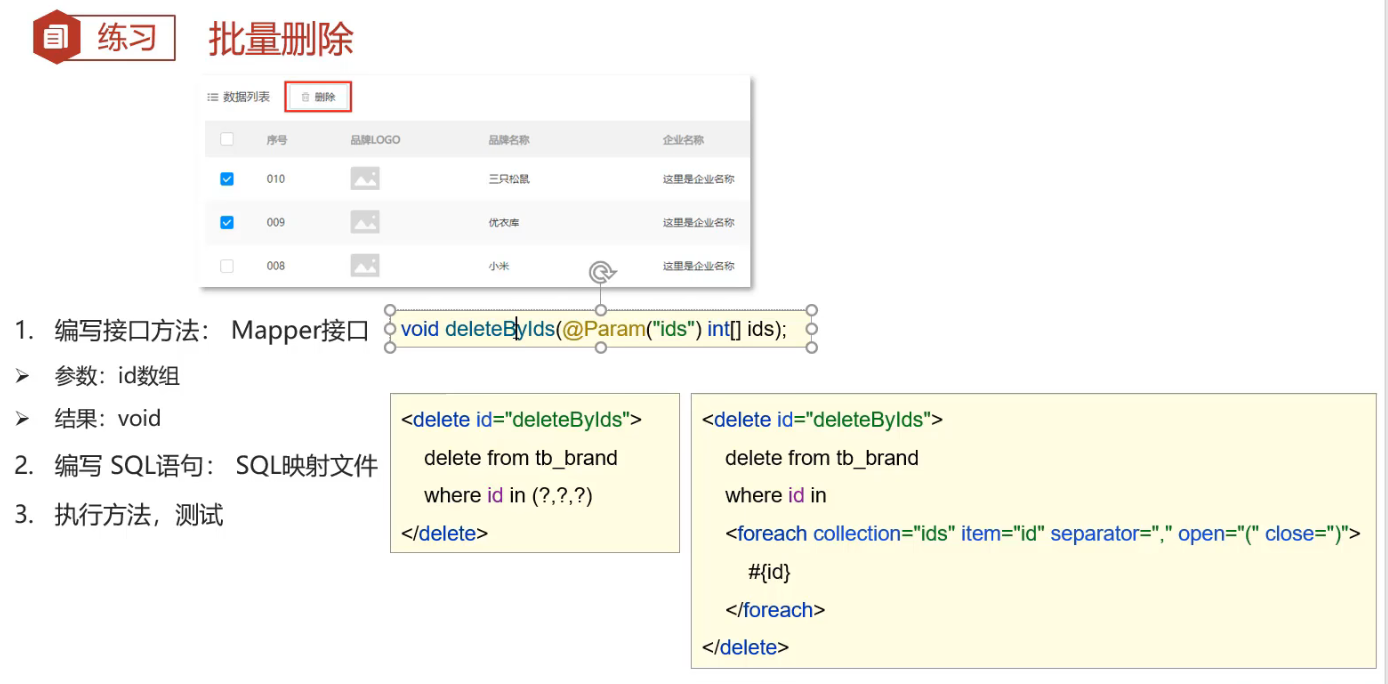Click the closing </delete> tag in right box

tap(746, 647)
